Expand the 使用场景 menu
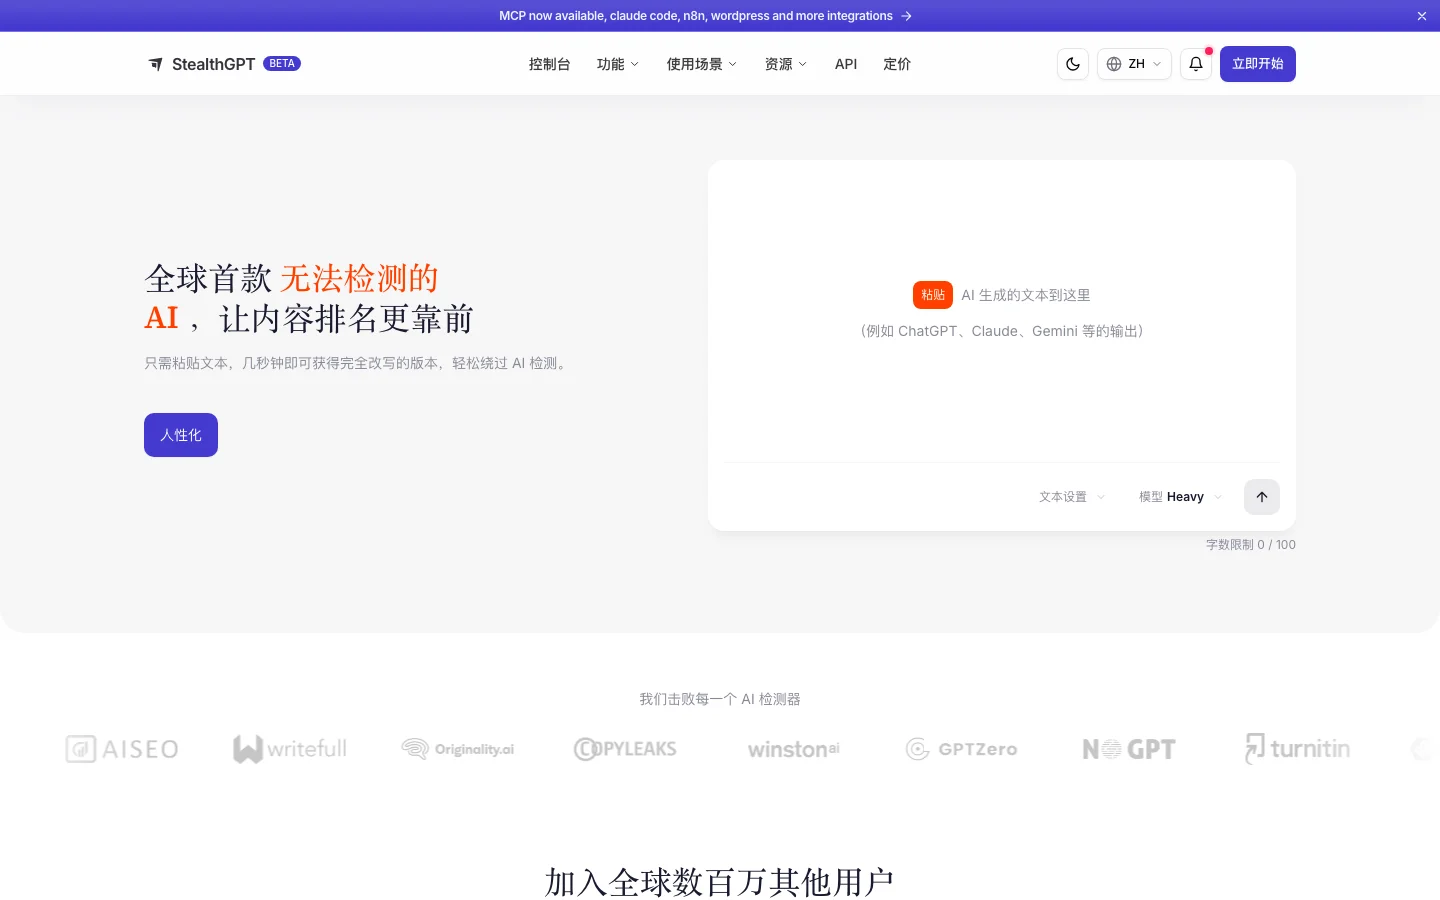The width and height of the screenshot is (1440, 900). coord(702,64)
